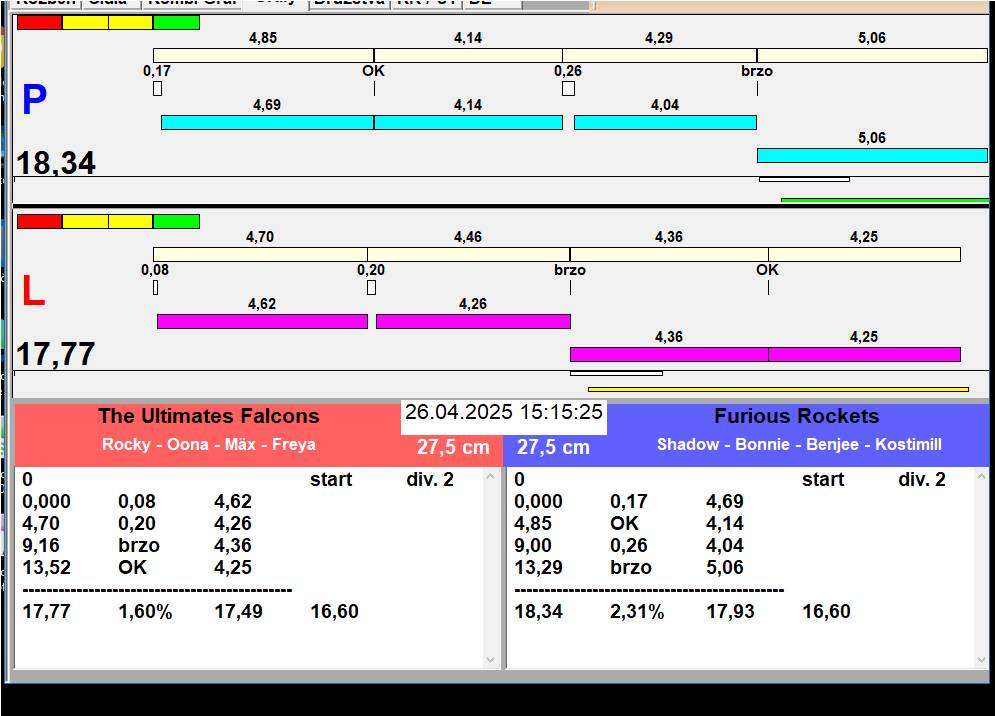The image size is (995, 716).
Task: Click the small box under the 0,20 changeover
Action: [x=372, y=288]
